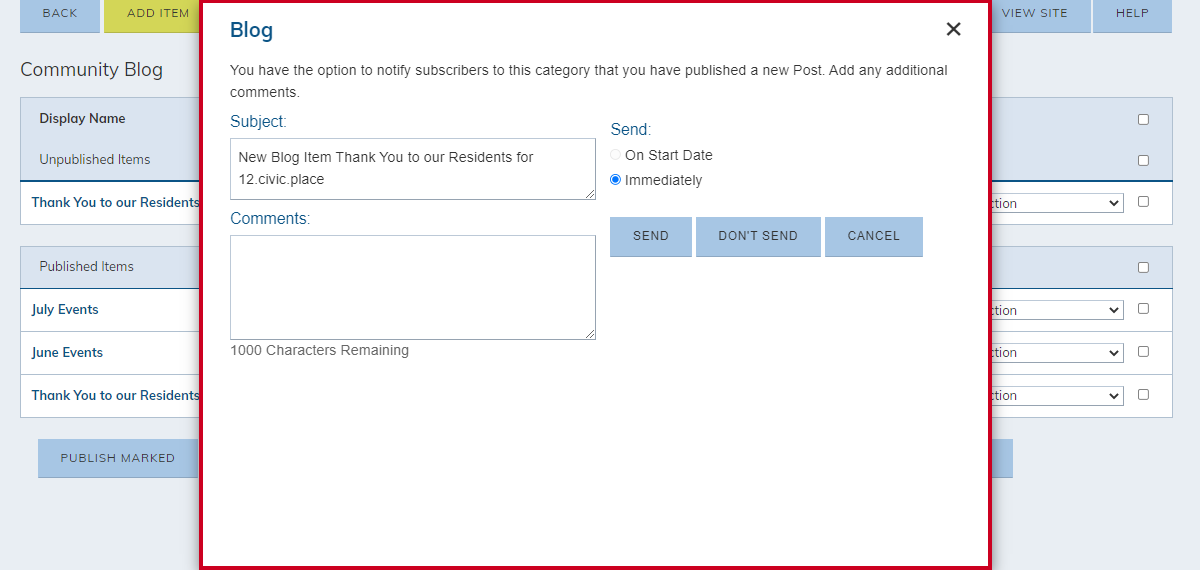Cancel the Blog notification dialog
The image size is (1200, 570).
(874, 237)
